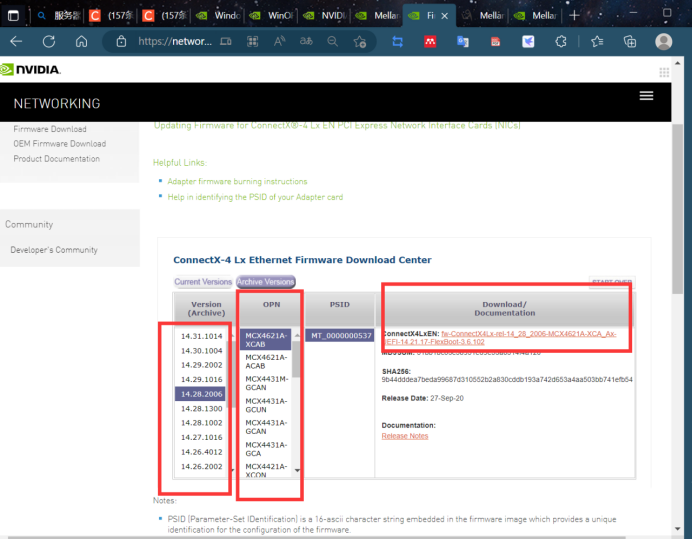
Task: Open the Extensions puzzle piece menu
Action: point(561,42)
